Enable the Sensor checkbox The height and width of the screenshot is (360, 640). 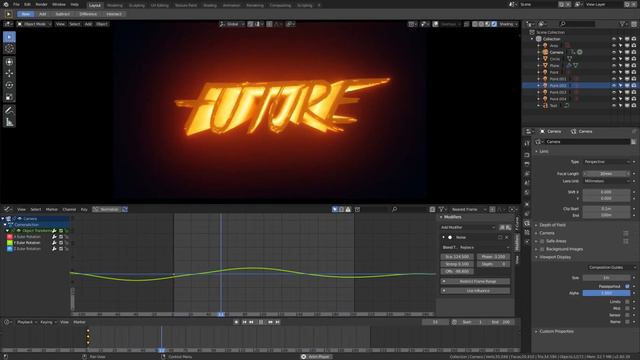coord(627,315)
